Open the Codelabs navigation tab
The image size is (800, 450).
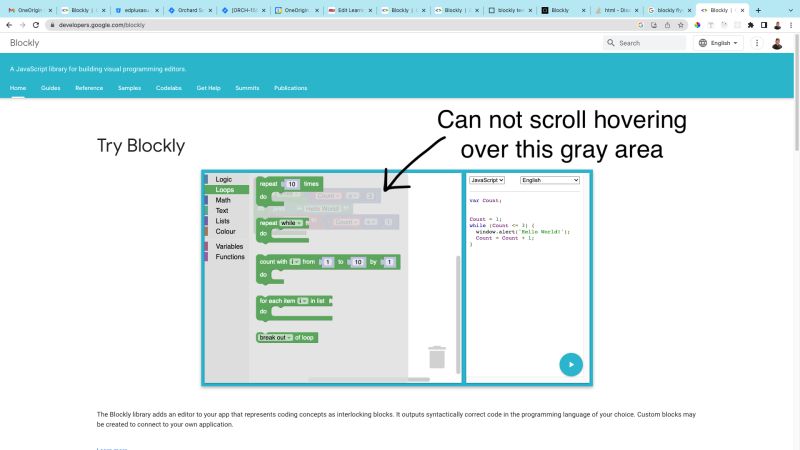coord(169,88)
